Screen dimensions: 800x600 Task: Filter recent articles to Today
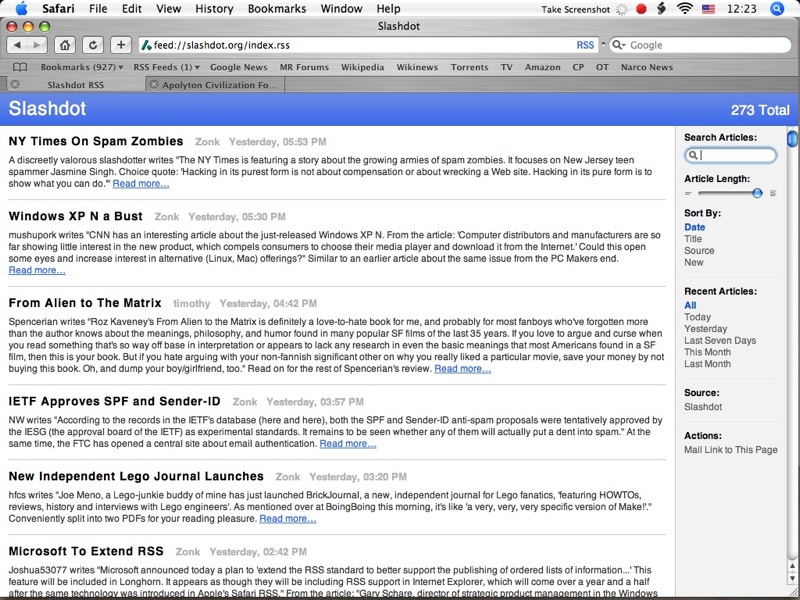(x=697, y=317)
